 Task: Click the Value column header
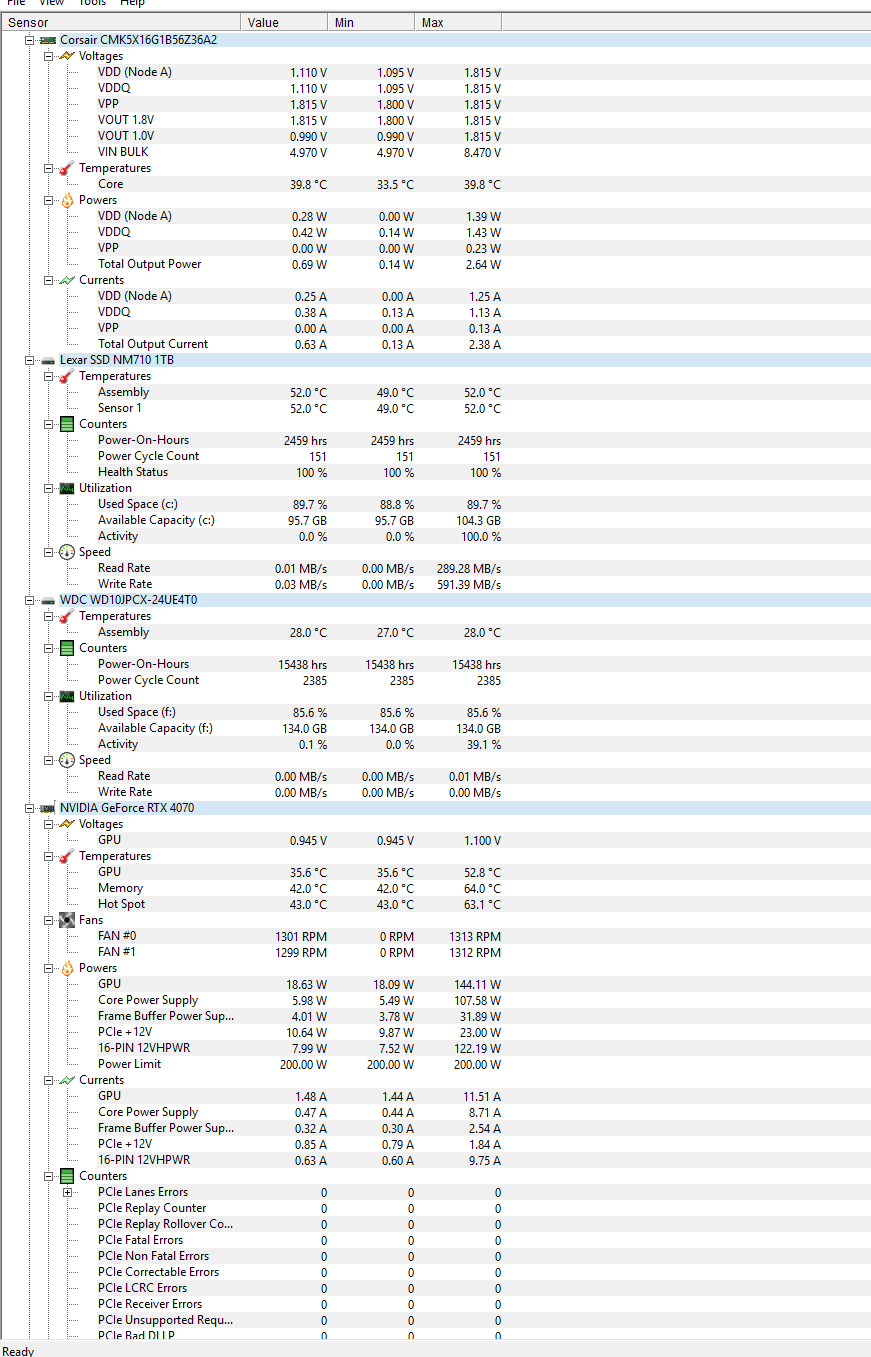pyautogui.click(x=284, y=22)
